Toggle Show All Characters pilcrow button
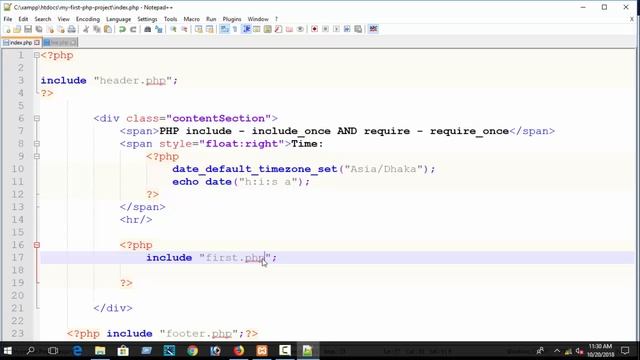The image size is (640, 360). point(235,29)
